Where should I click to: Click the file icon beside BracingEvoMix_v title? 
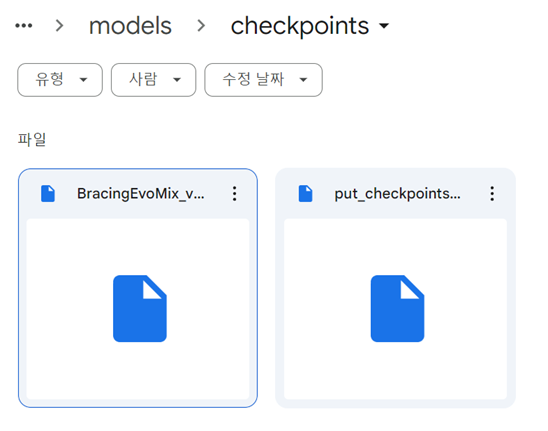(x=48, y=194)
